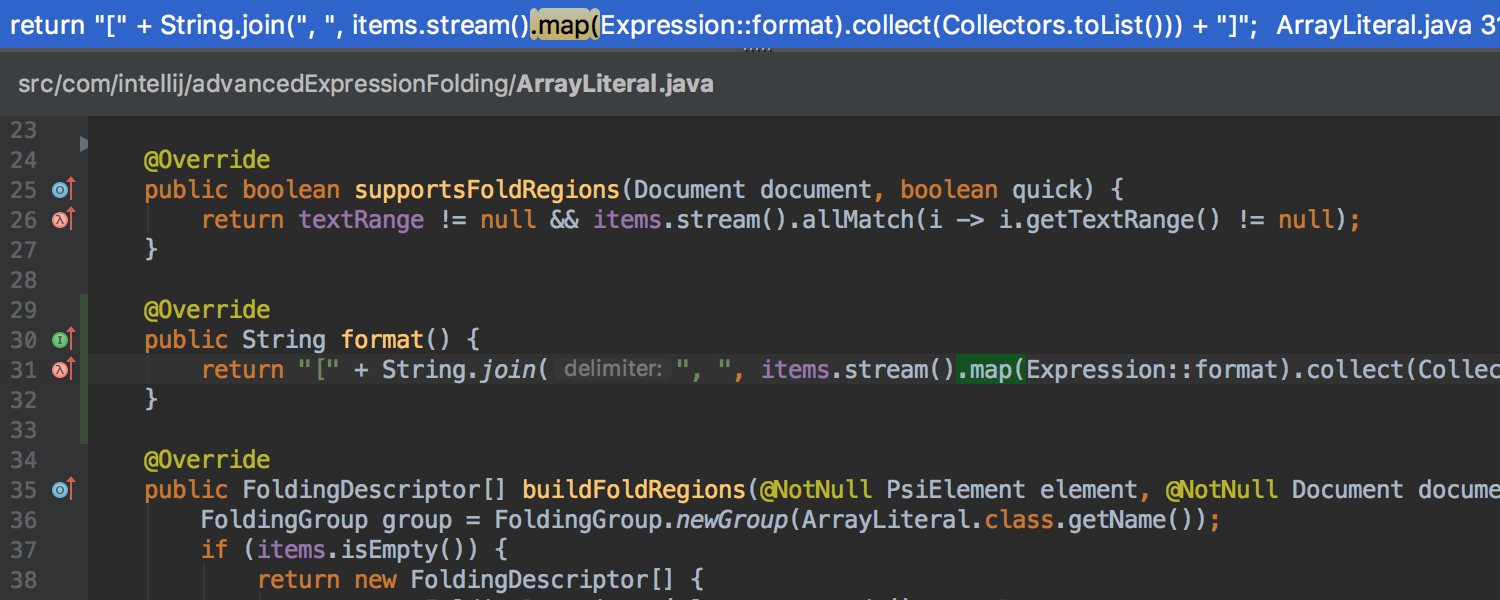
Task: Click the return keyword on line 26
Action: click(242, 220)
